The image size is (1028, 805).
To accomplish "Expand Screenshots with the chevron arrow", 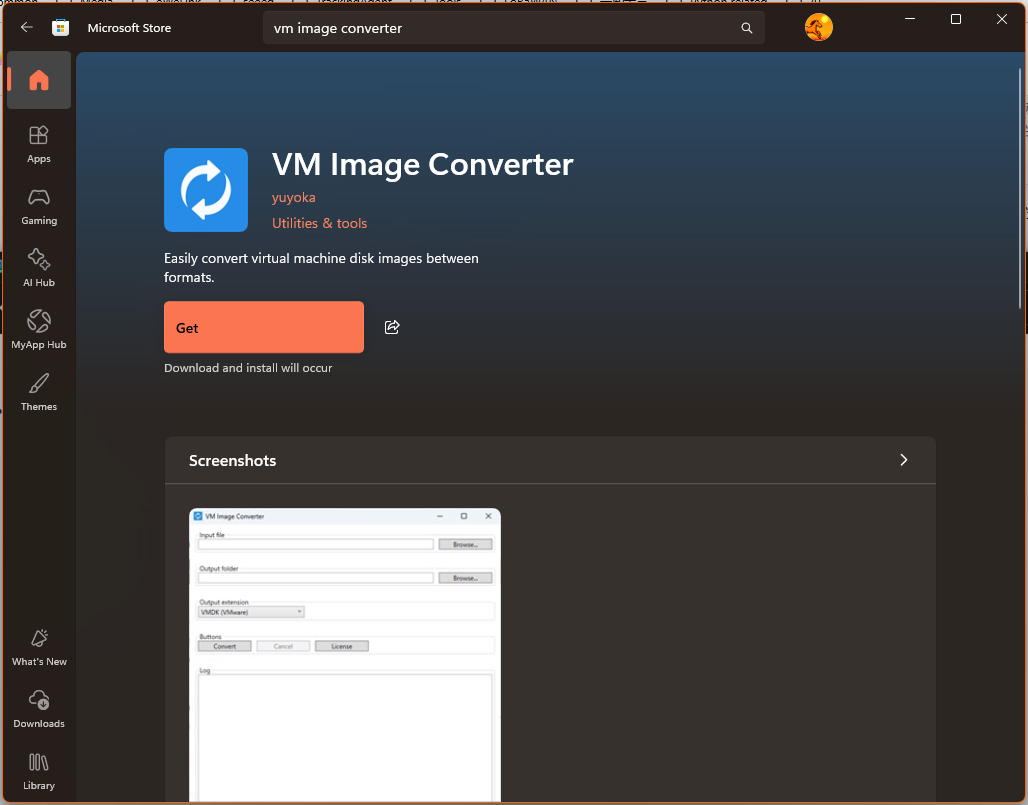I will 903,460.
